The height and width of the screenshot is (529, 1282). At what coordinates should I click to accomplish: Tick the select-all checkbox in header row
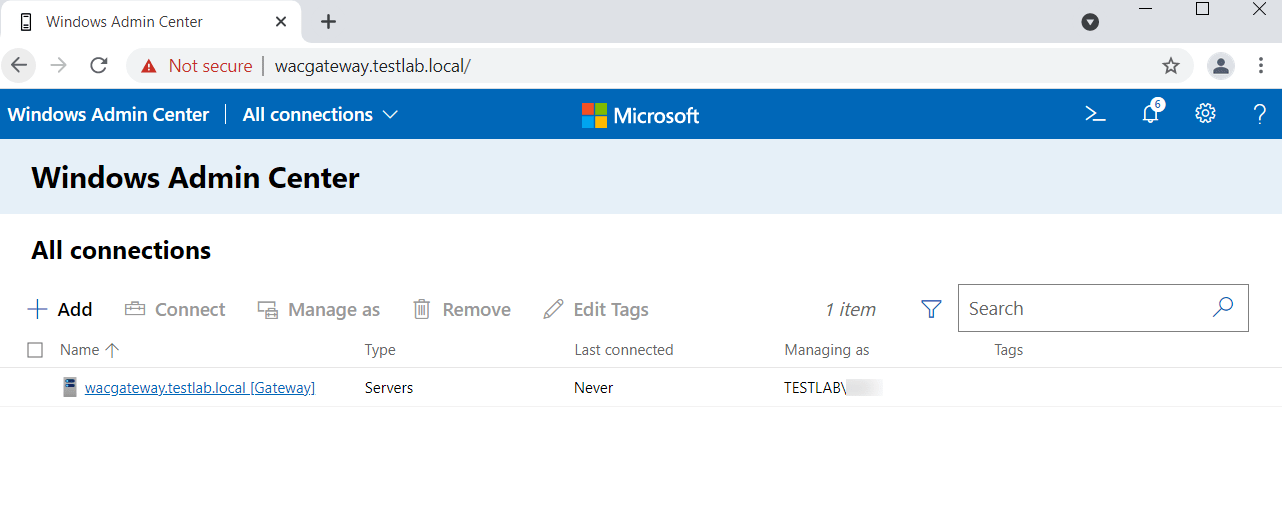pos(35,350)
